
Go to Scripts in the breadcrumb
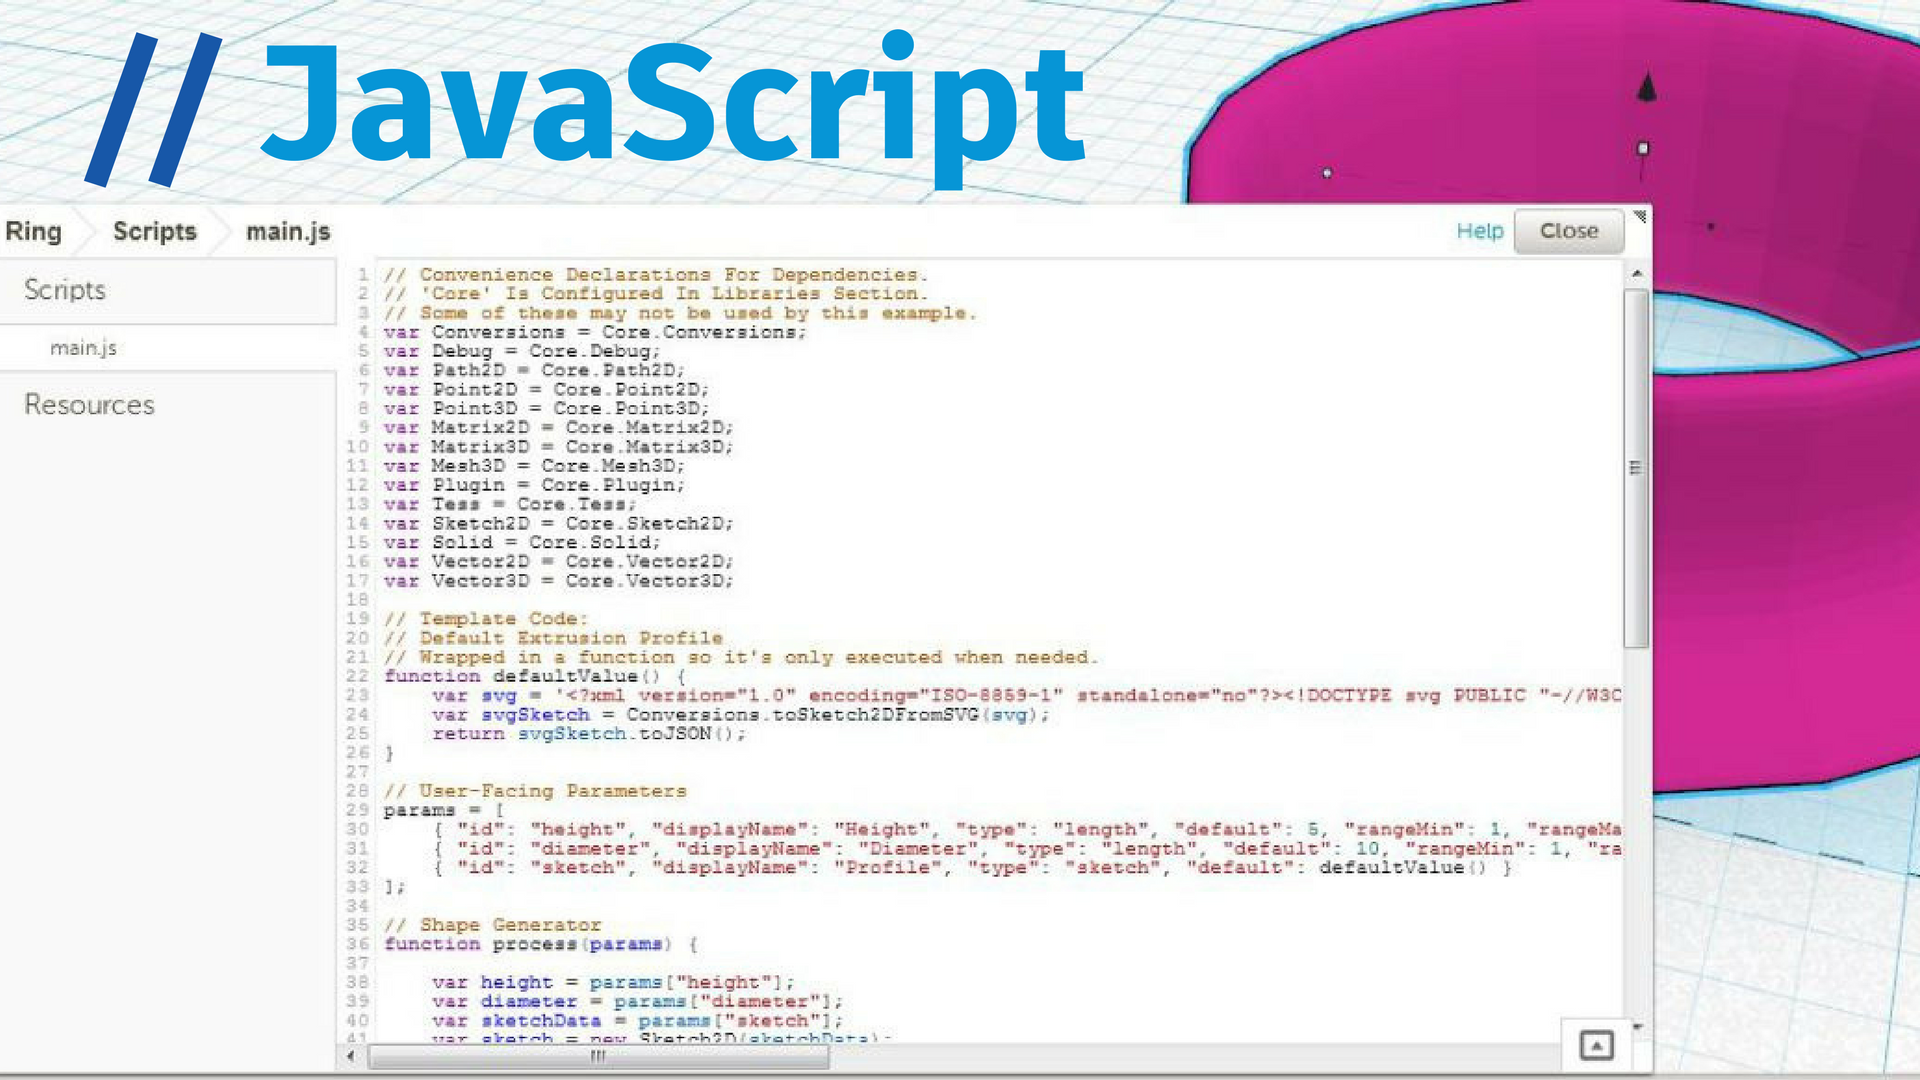(x=154, y=232)
